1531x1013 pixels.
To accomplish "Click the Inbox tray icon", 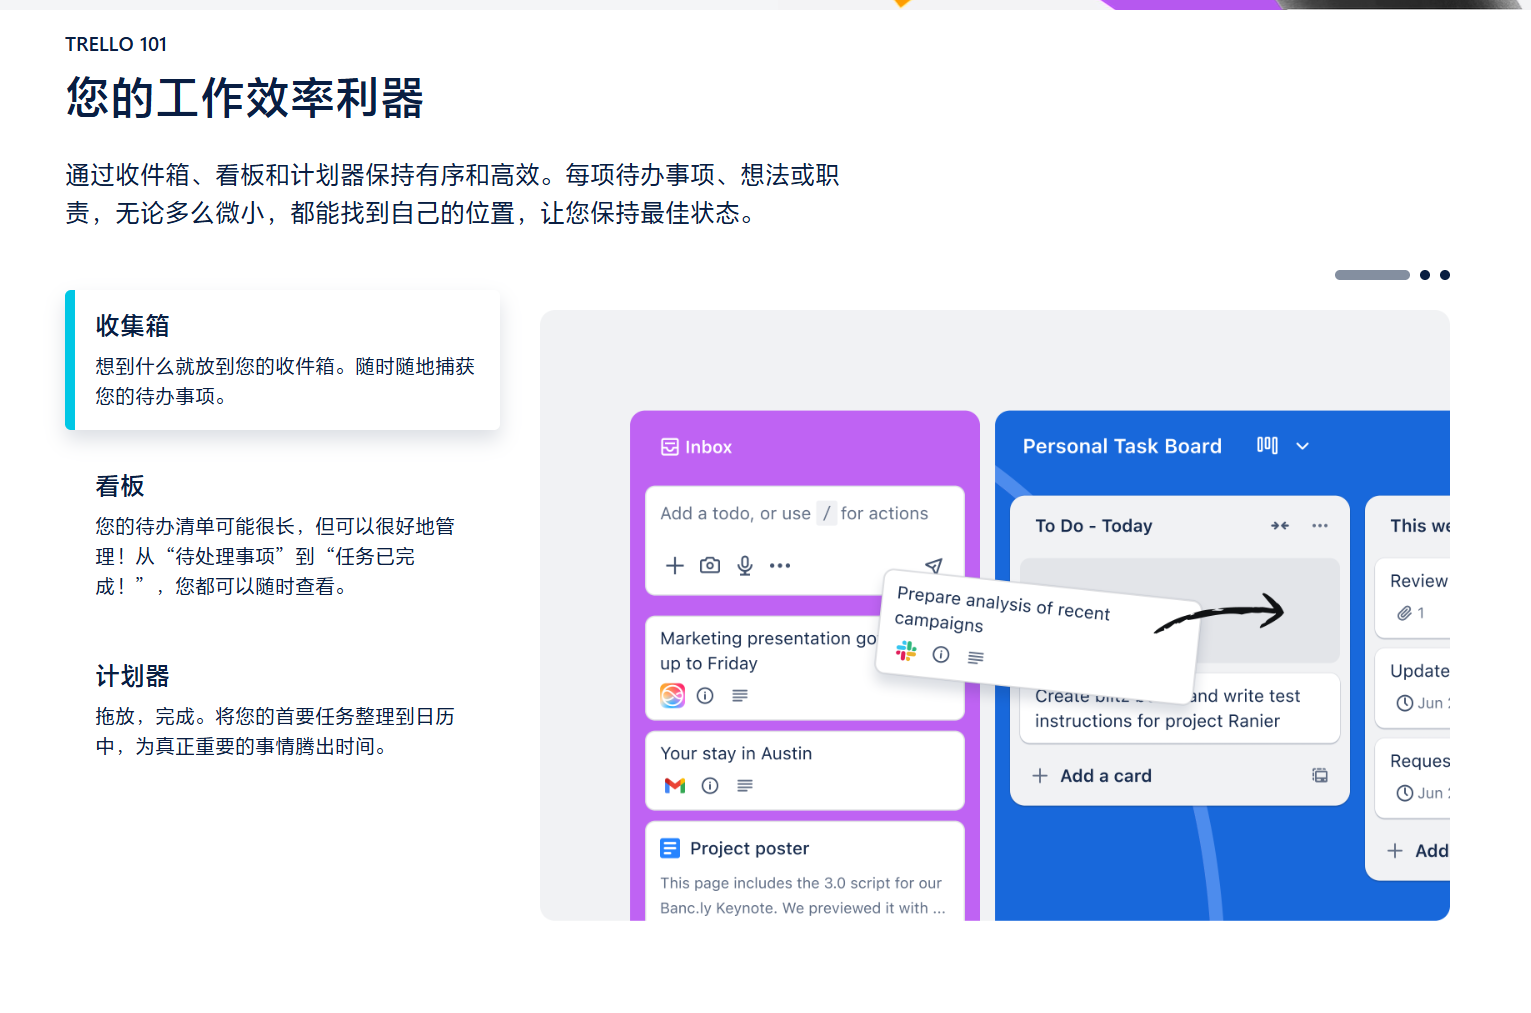I will [x=670, y=447].
